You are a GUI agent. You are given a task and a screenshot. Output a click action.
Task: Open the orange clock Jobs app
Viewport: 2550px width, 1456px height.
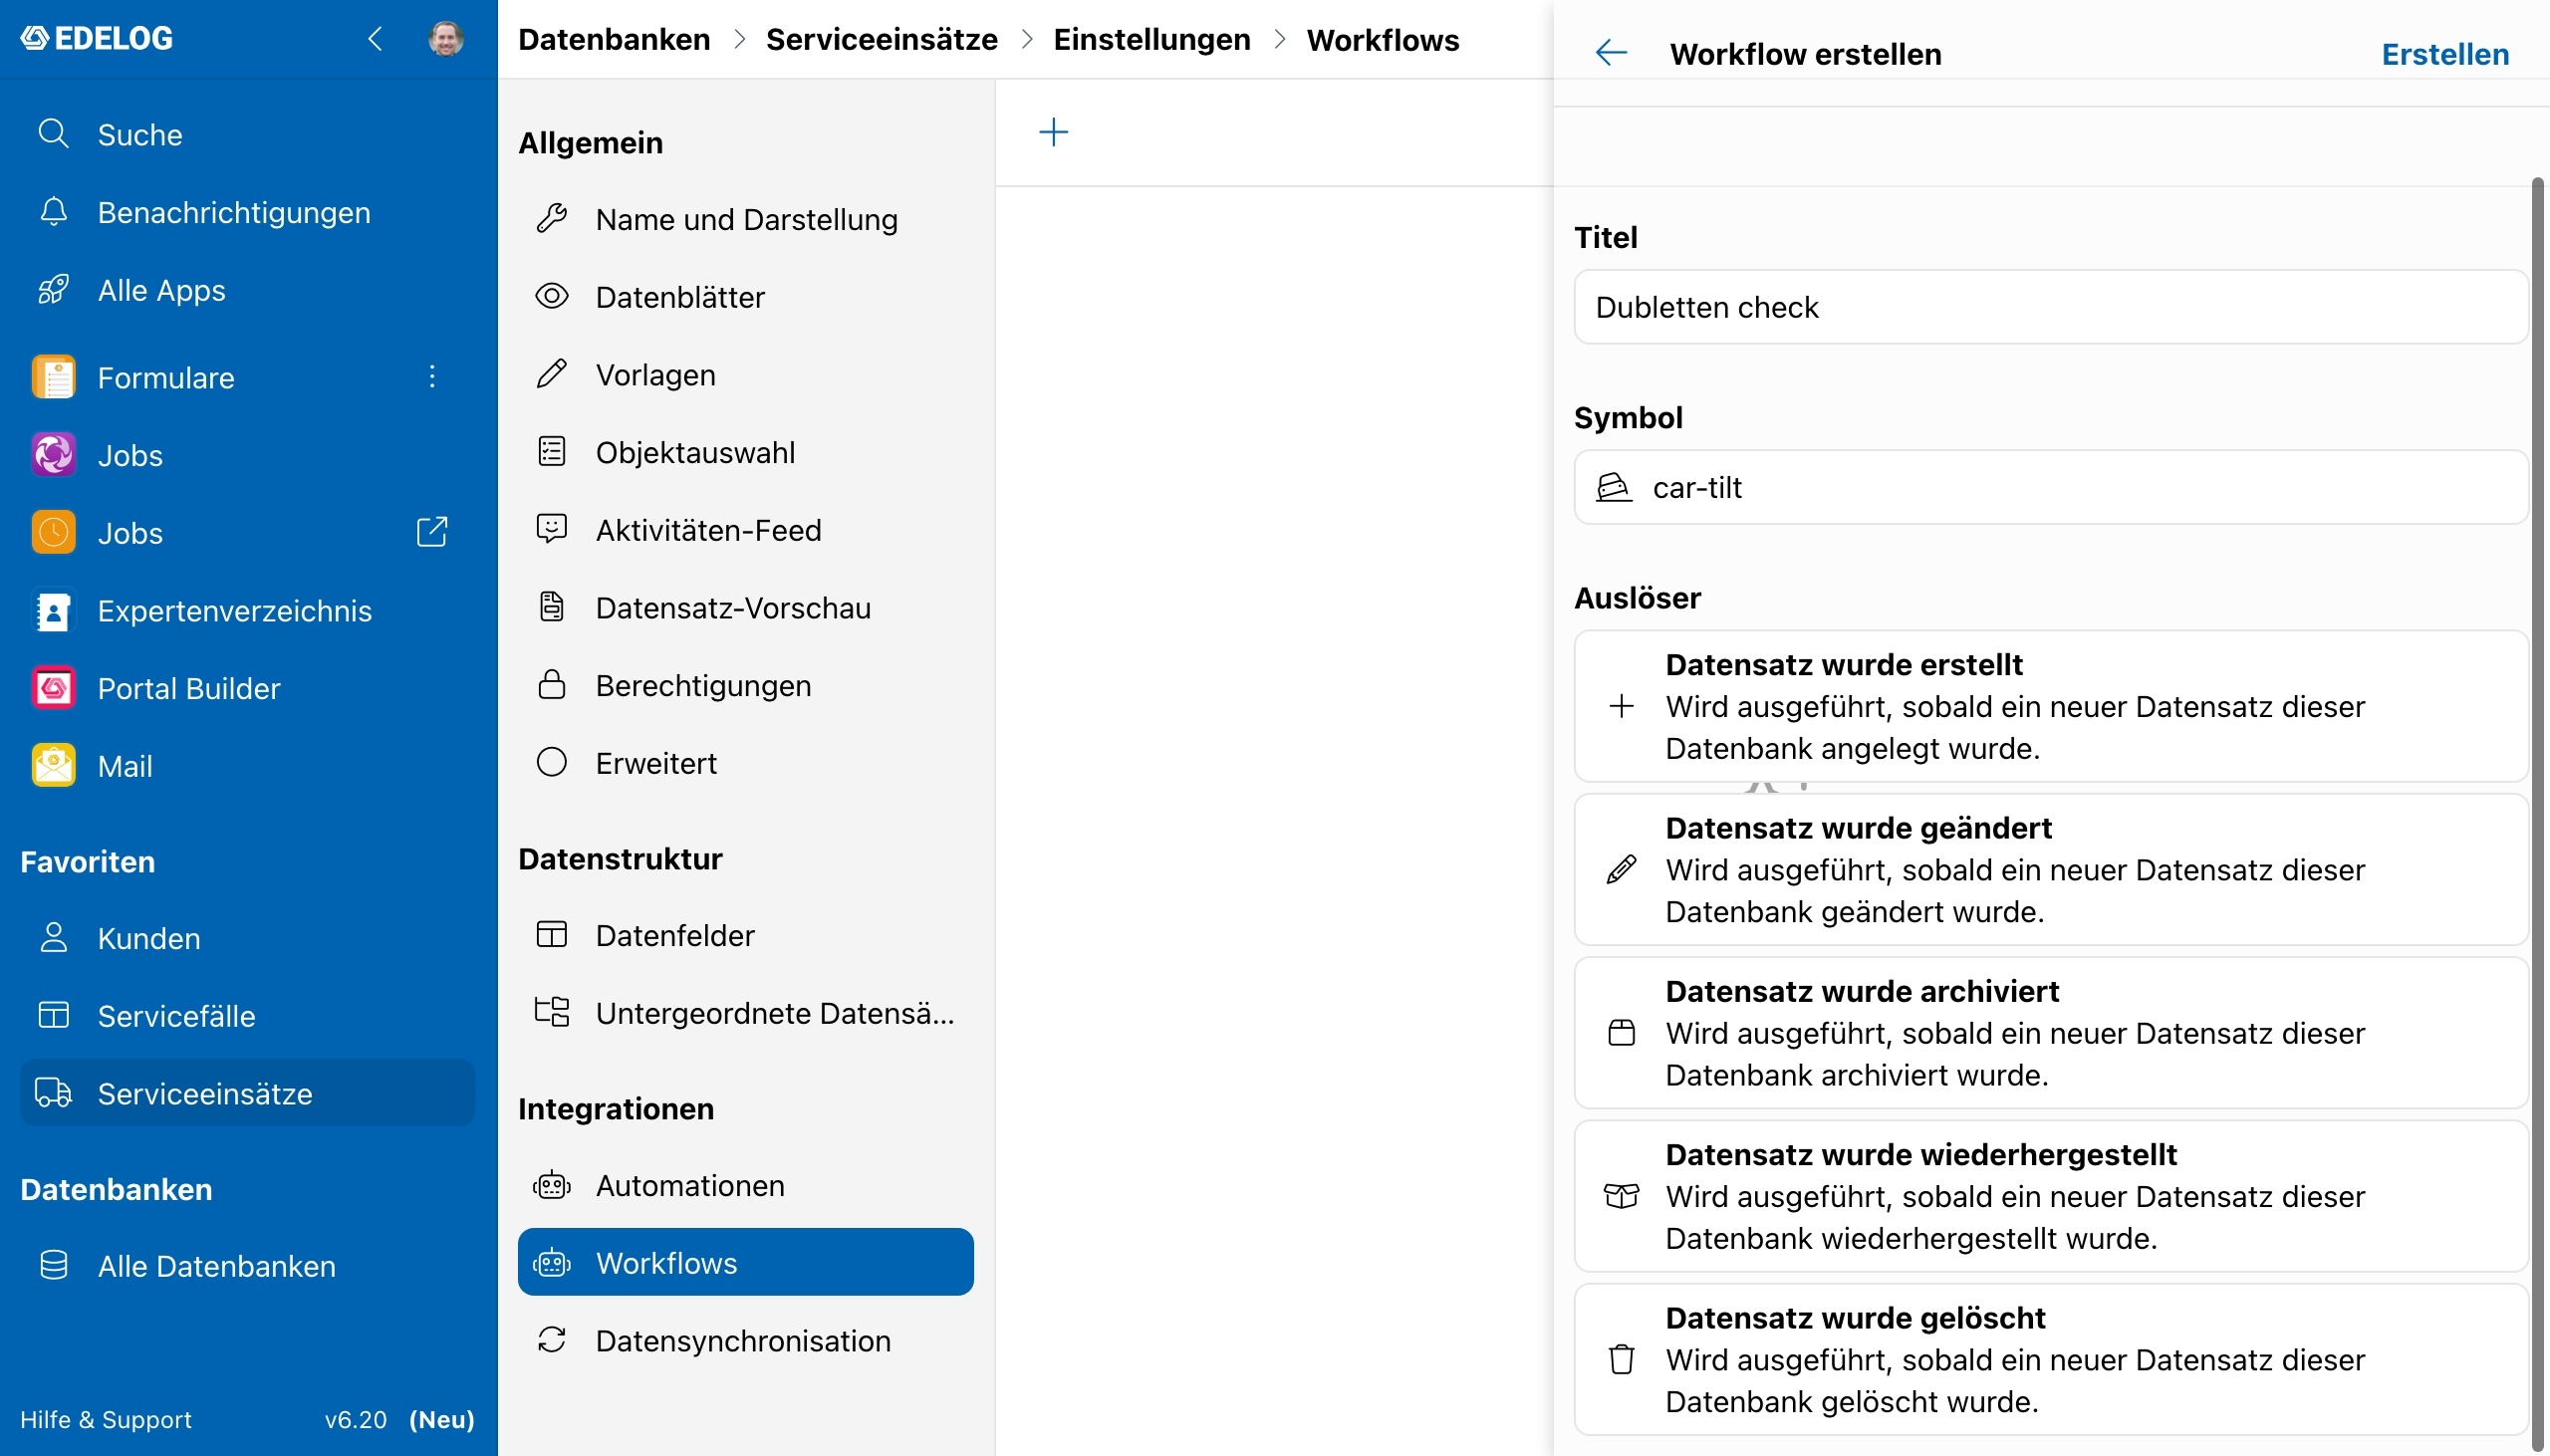pos(53,533)
